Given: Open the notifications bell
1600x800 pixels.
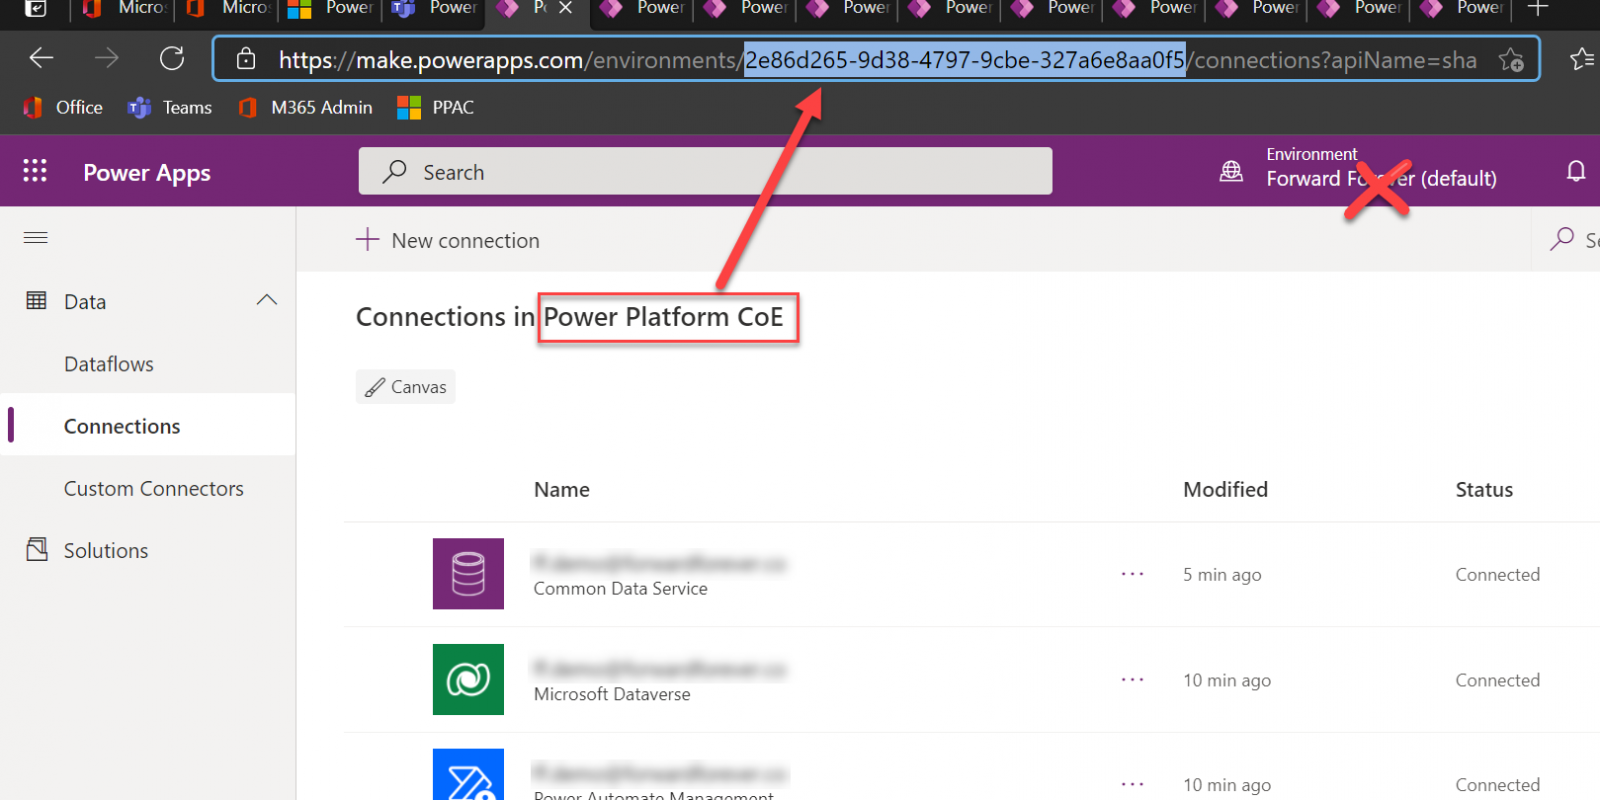Looking at the screenshot, I should click(1576, 171).
